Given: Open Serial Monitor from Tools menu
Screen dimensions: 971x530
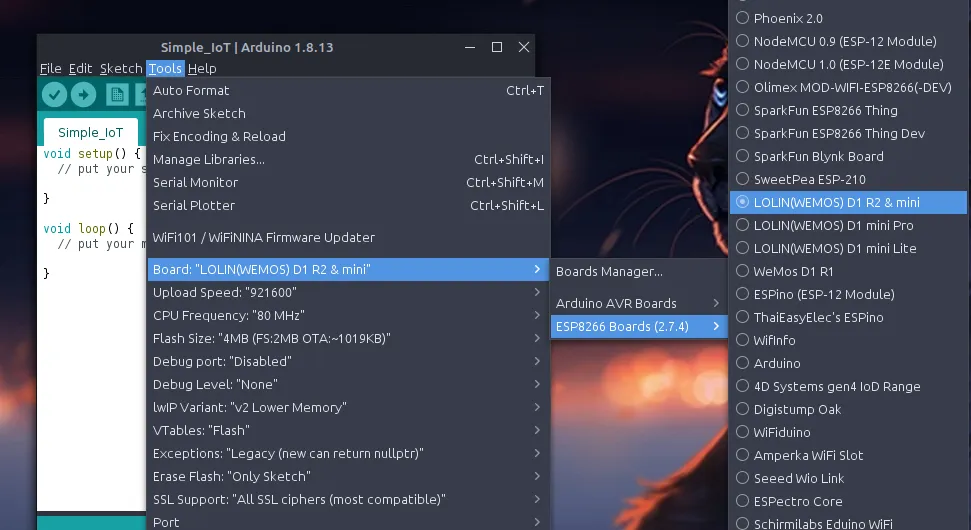Looking at the screenshot, I should (x=196, y=183).
